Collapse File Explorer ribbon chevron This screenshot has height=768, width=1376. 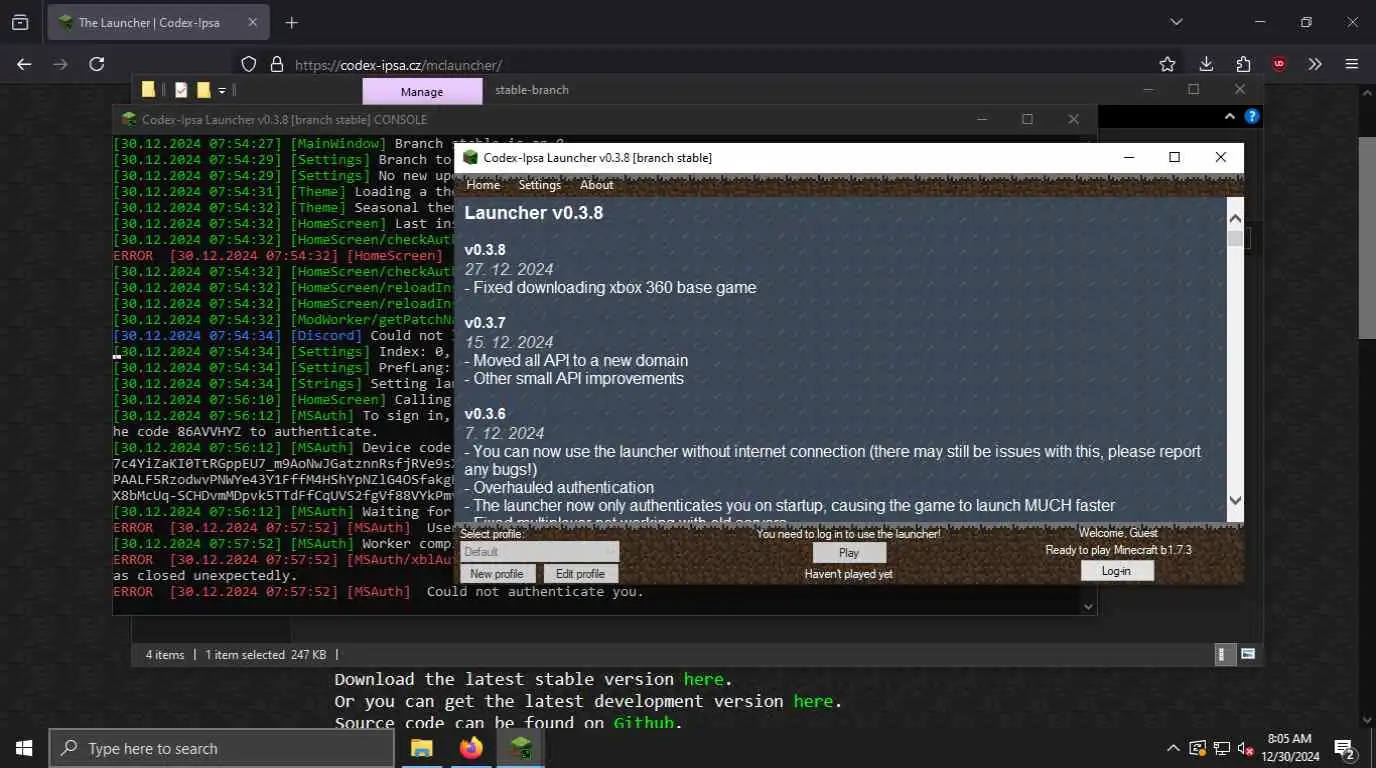[x=1230, y=117]
